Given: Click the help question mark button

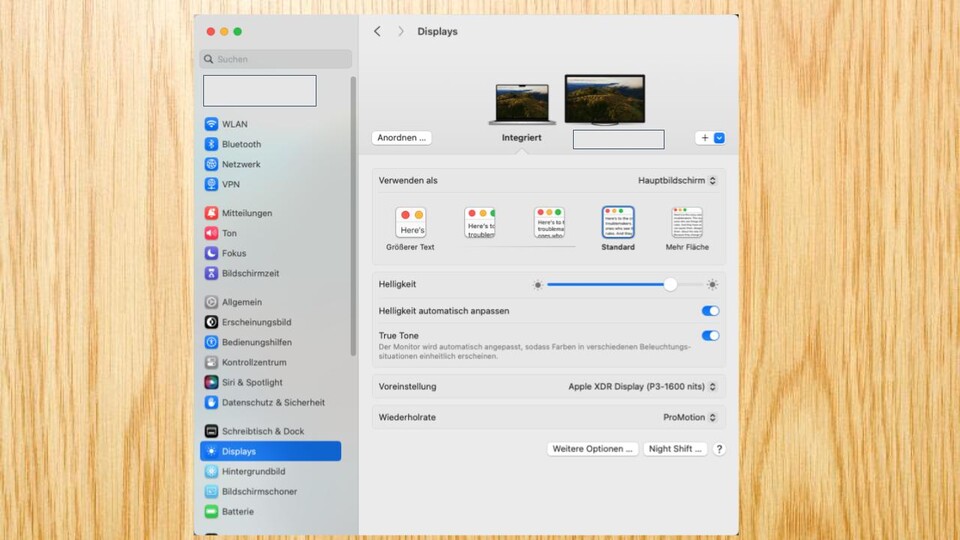Looking at the screenshot, I should tap(719, 449).
